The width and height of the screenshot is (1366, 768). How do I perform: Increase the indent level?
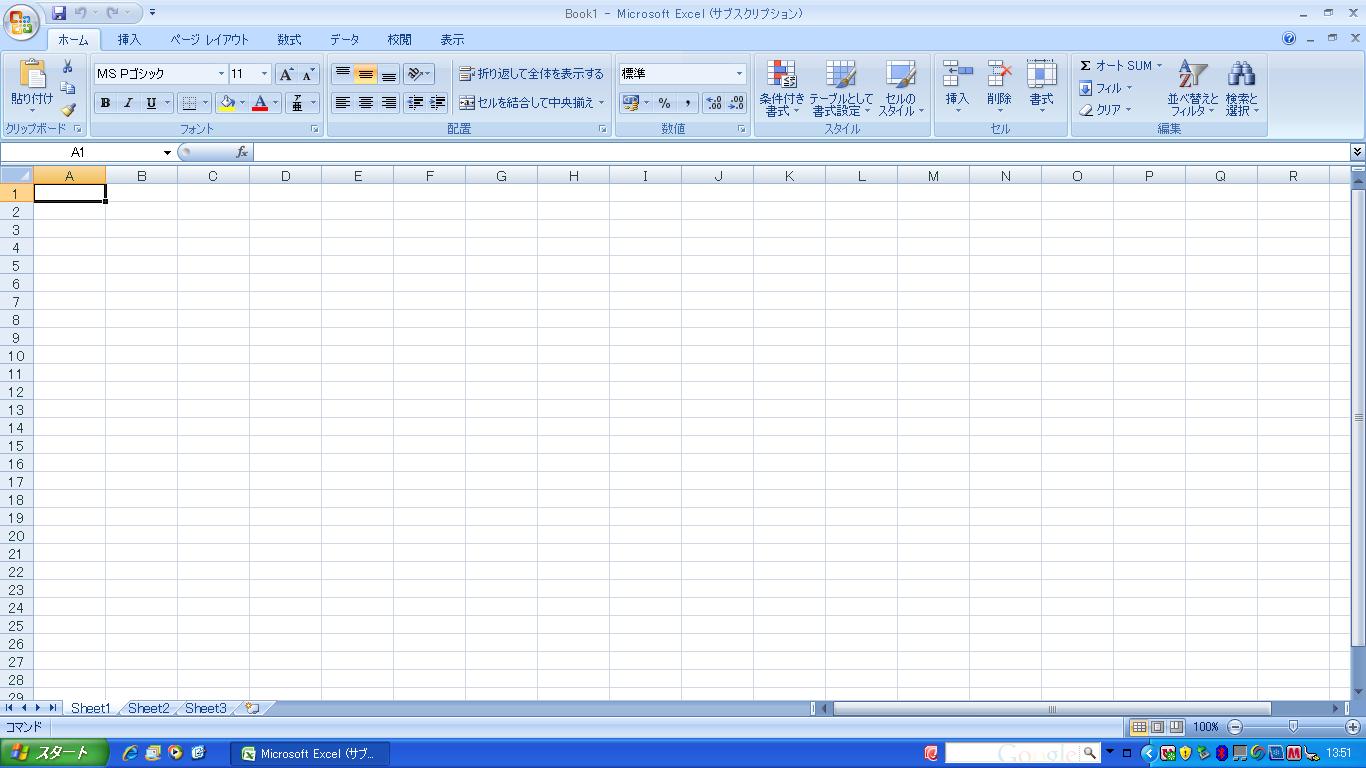(438, 103)
